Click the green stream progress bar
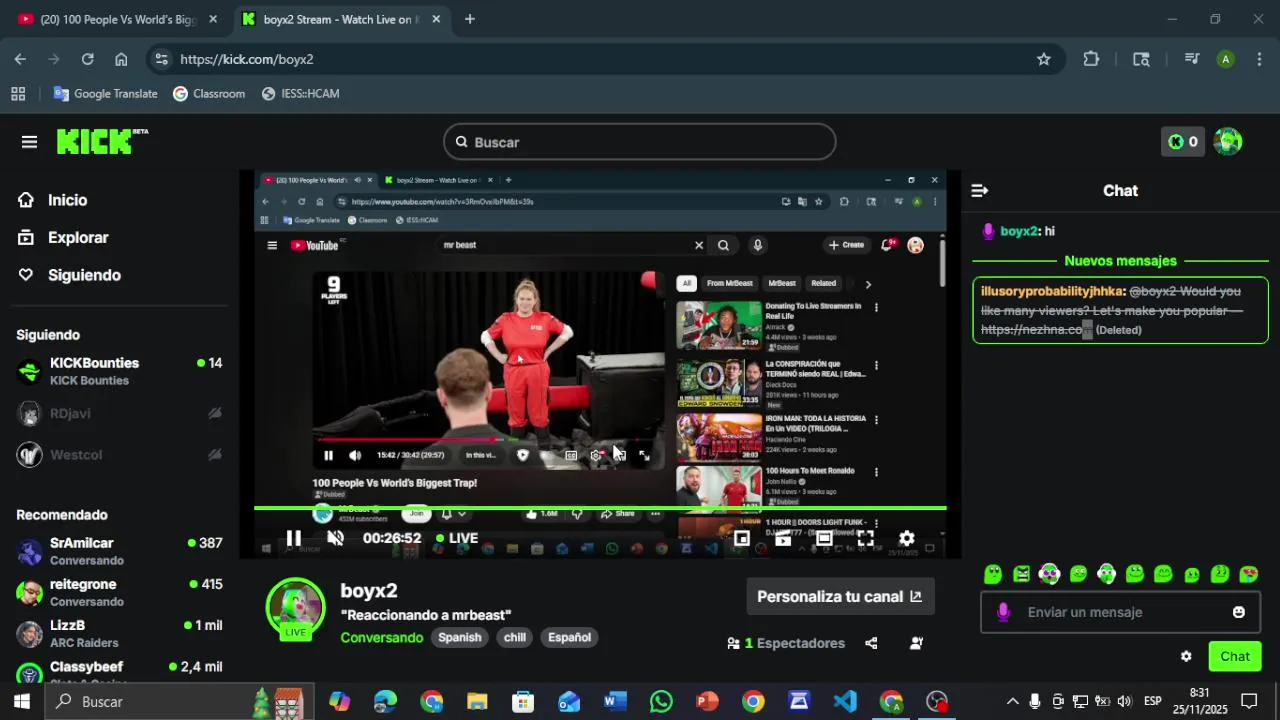Screen dimensions: 1280x720 pos(600,508)
